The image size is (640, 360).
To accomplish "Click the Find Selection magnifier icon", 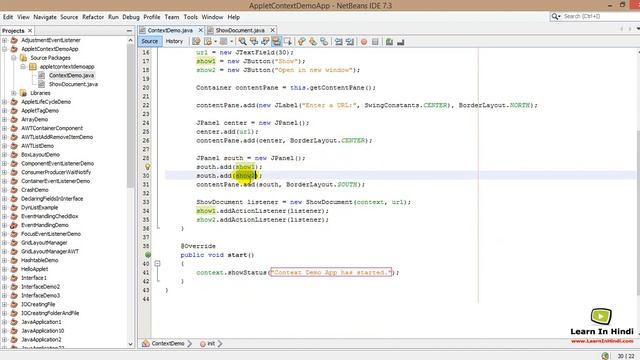I will pos(242,42).
